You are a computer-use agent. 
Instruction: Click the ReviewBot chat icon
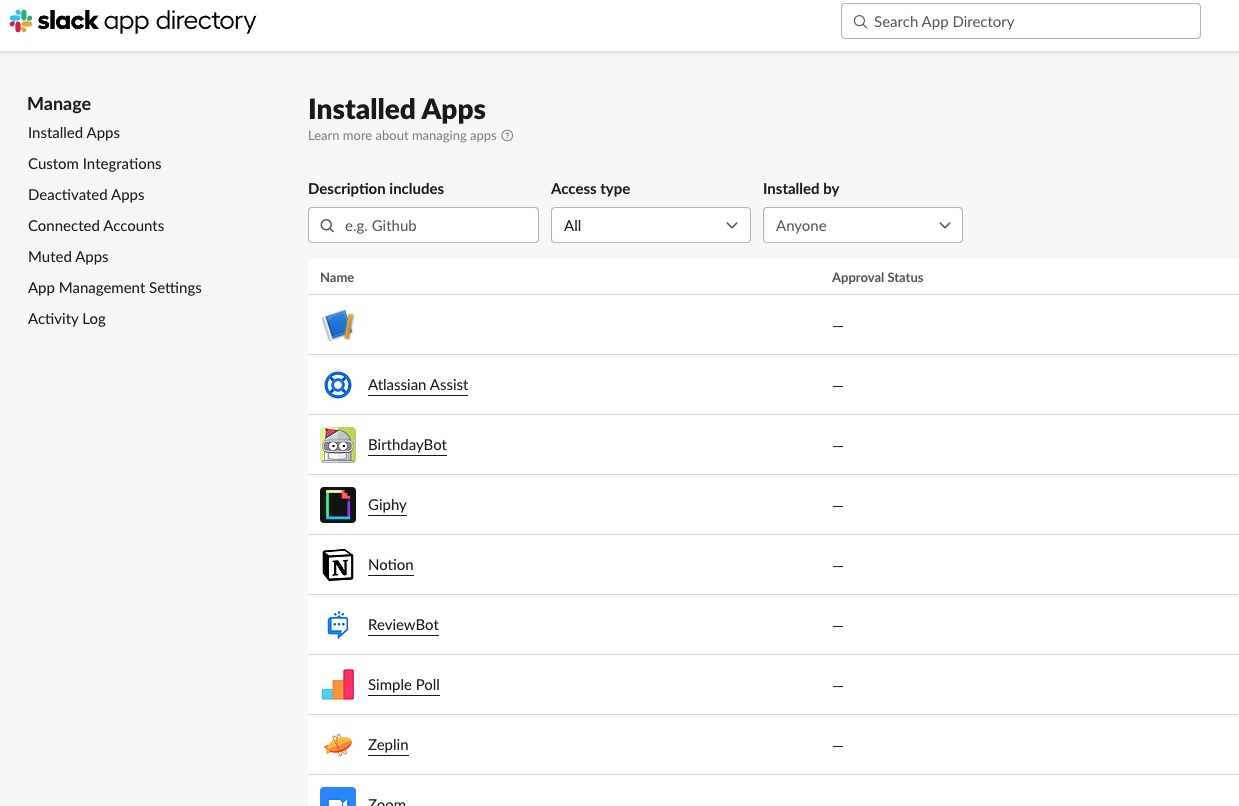338,625
